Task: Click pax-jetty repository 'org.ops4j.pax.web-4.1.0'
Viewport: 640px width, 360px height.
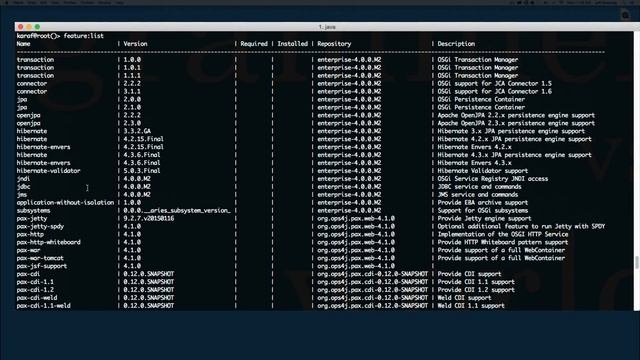Action: [356, 218]
